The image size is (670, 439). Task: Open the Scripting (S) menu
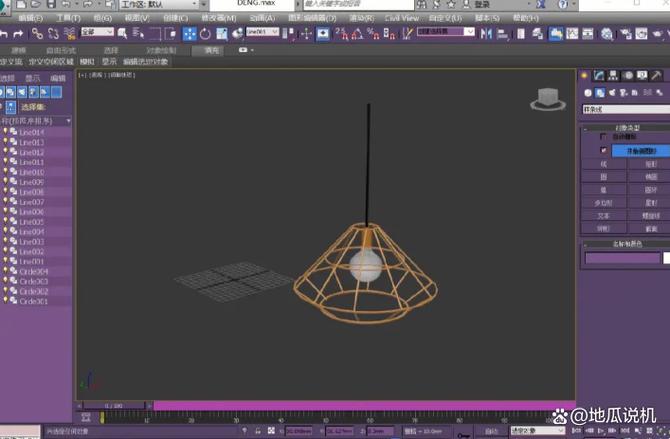click(487, 18)
